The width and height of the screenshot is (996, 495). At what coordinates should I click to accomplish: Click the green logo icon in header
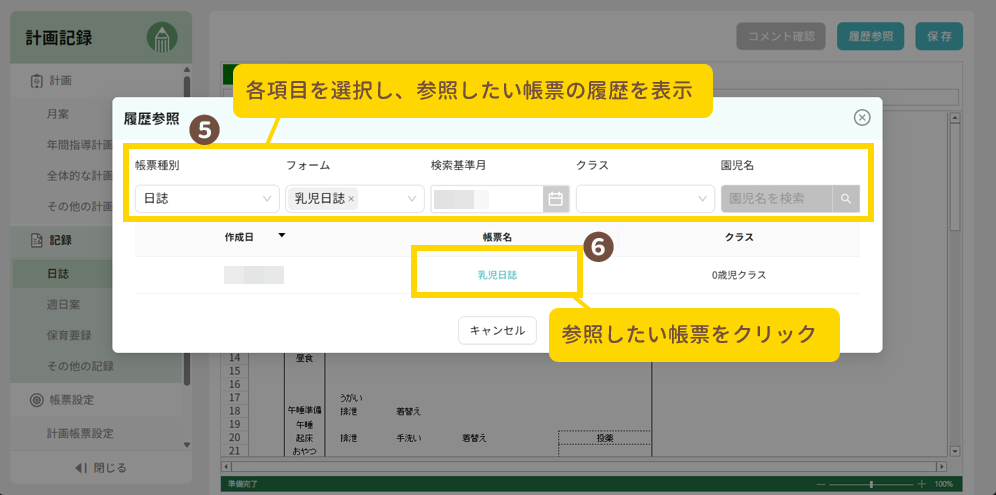pos(161,38)
